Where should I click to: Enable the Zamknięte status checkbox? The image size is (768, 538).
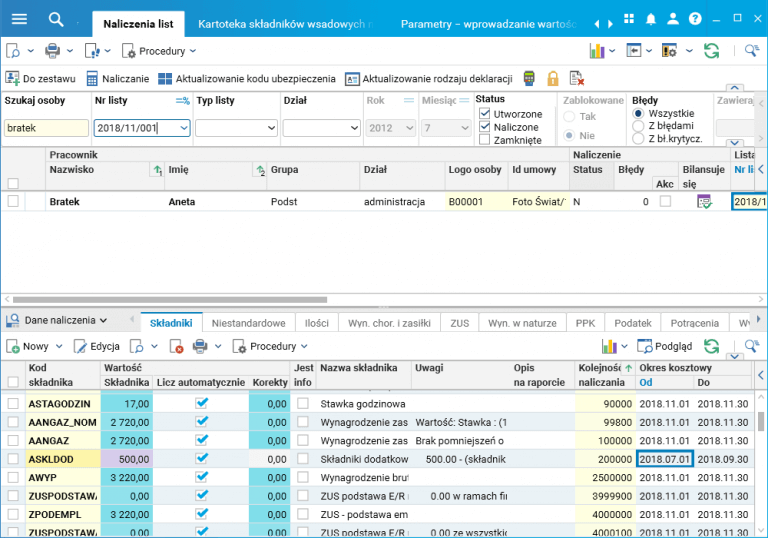tap(485, 140)
